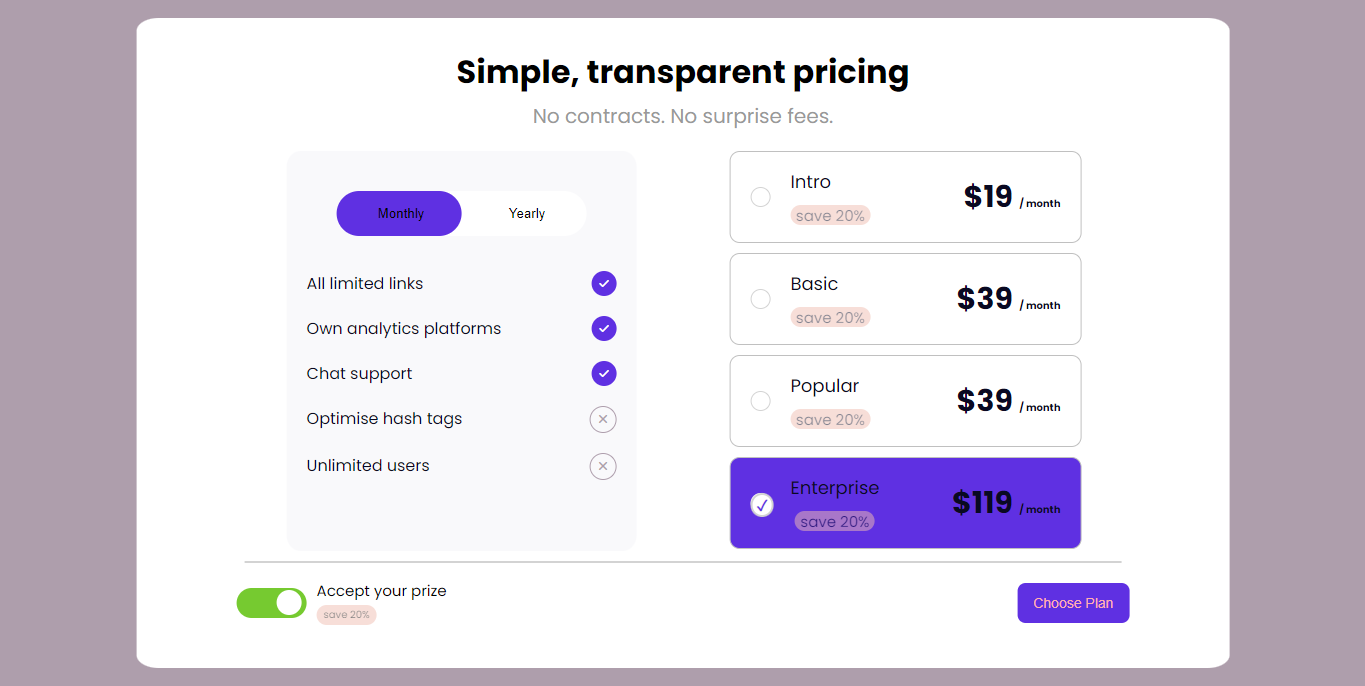
Task: Click the save 20% badge on the Enterprise plan
Action: (x=835, y=521)
